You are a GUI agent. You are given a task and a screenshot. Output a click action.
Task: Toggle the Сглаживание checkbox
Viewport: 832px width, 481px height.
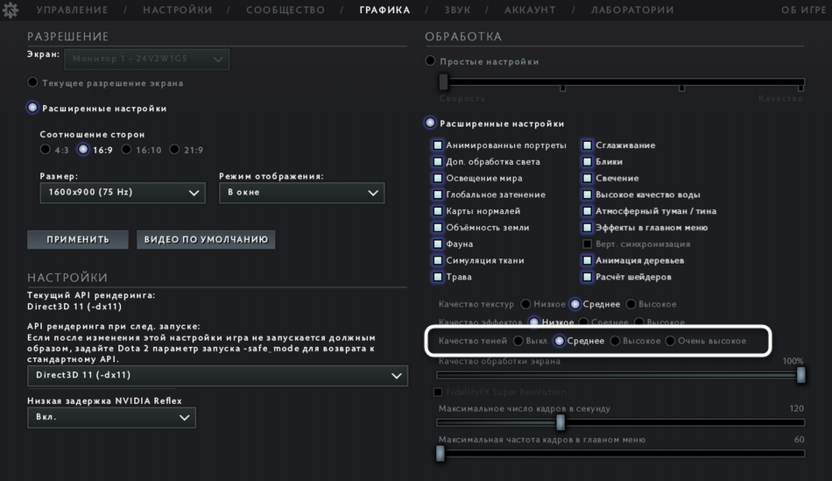[588, 146]
